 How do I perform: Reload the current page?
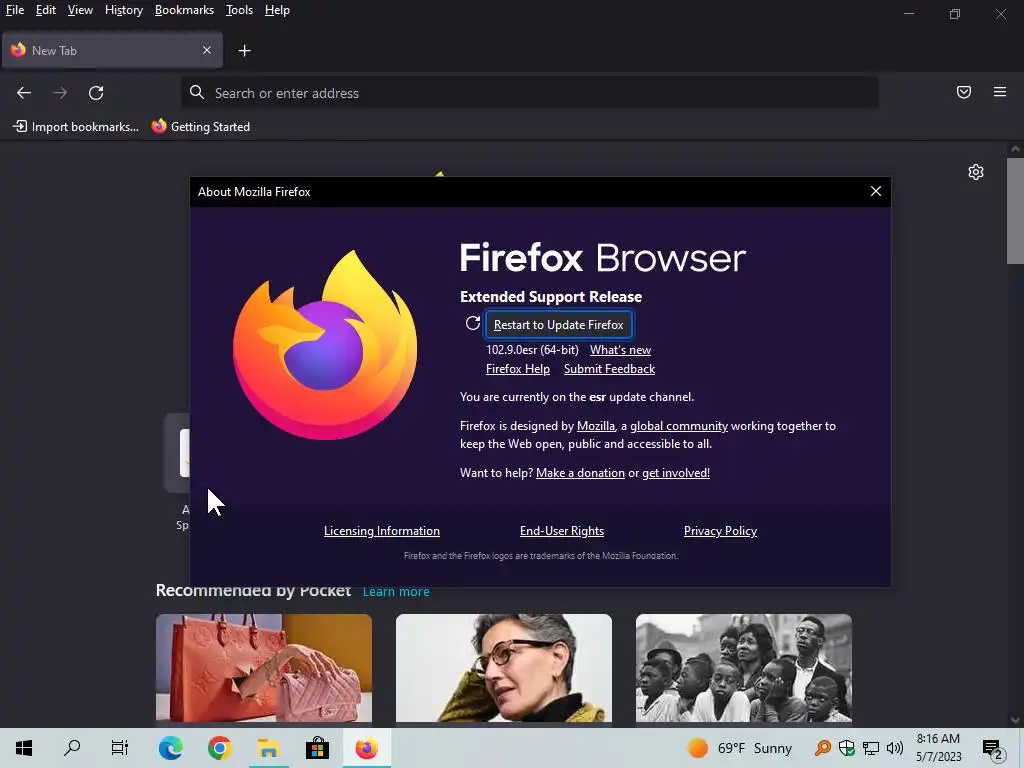[96, 93]
